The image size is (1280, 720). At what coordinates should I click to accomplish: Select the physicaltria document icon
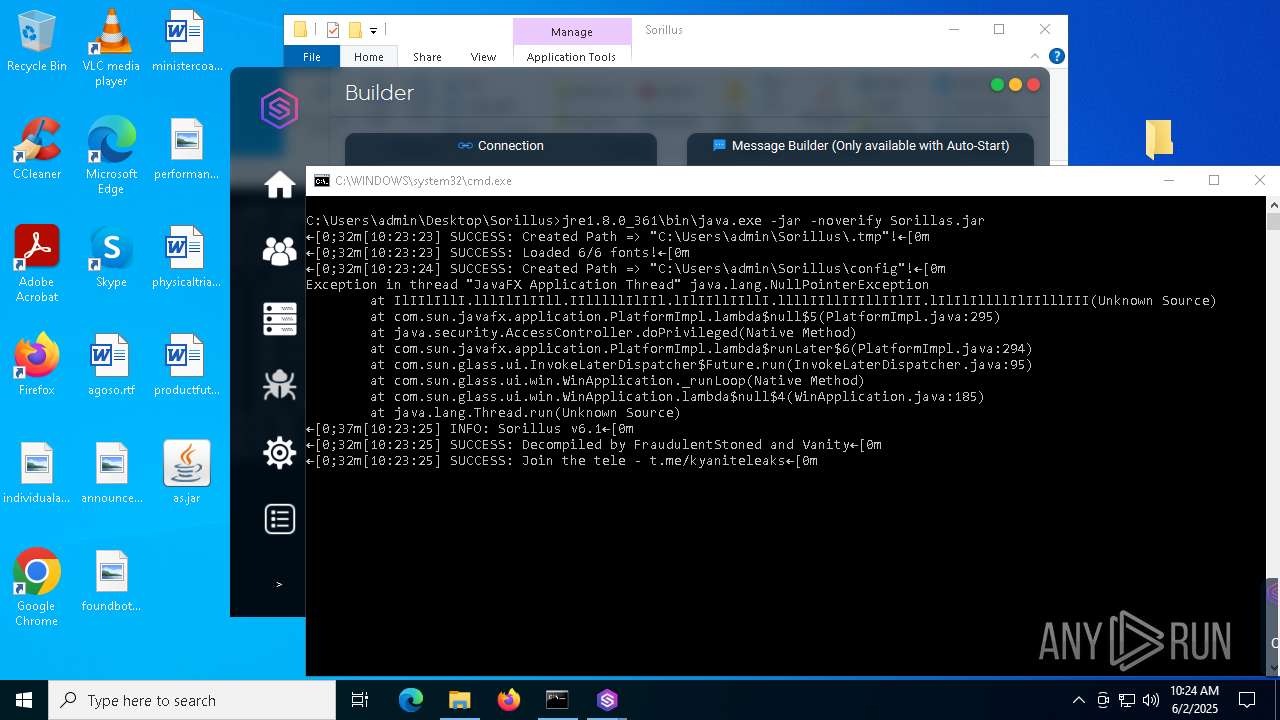(186, 257)
